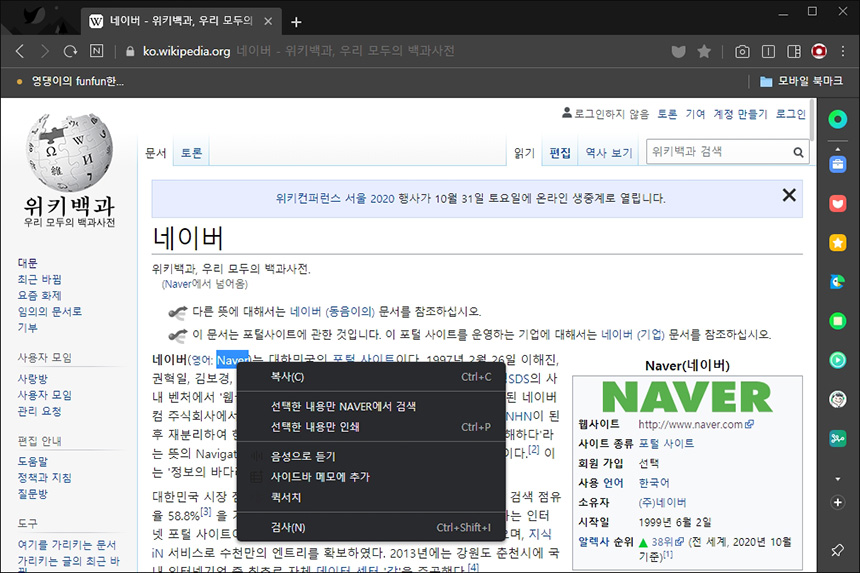The height and width of the screenshot is (573, 860).
Task: Click 도움말 under 편집 안내
Action: 33,462
